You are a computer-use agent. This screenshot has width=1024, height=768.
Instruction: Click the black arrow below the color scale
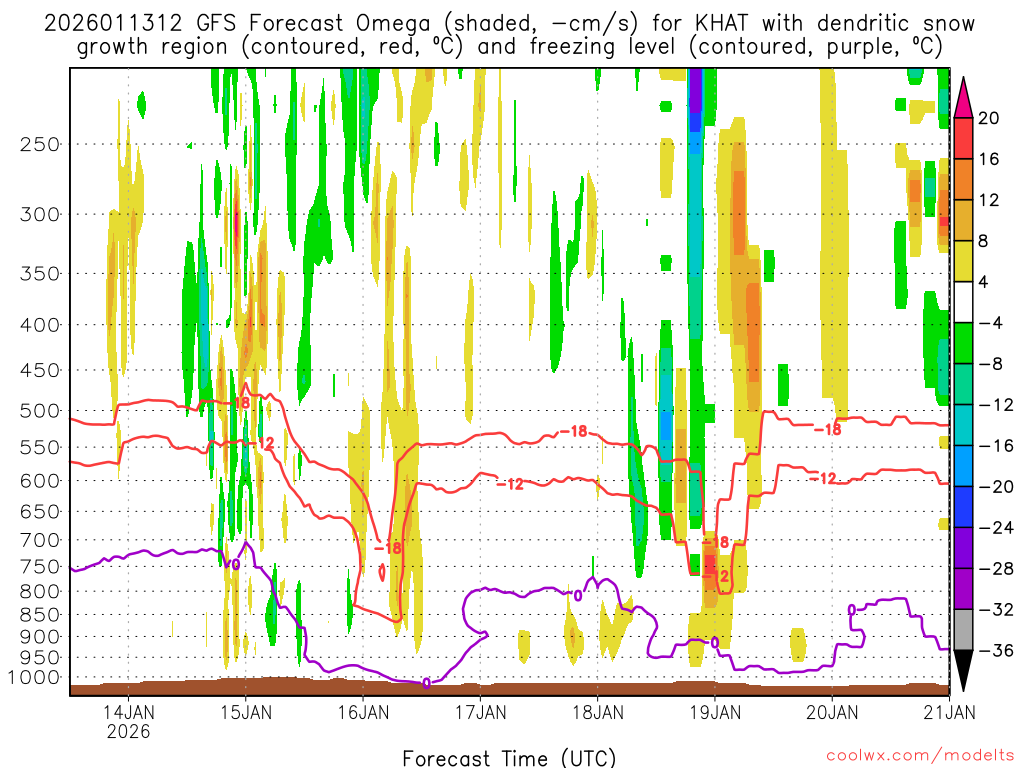pyautogui.click(x=963, y=671)
